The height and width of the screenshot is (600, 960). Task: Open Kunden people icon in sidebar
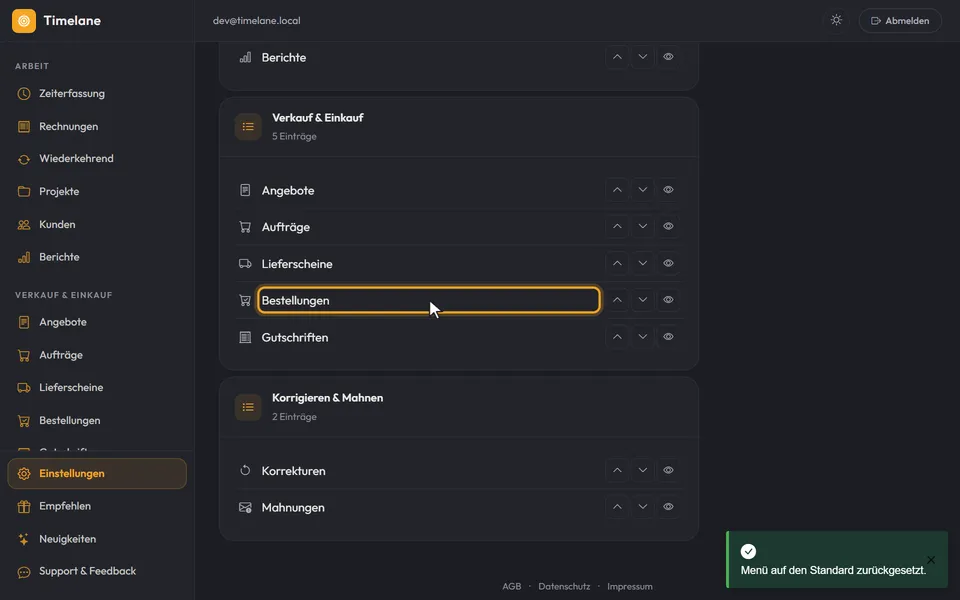coord(24,225)
